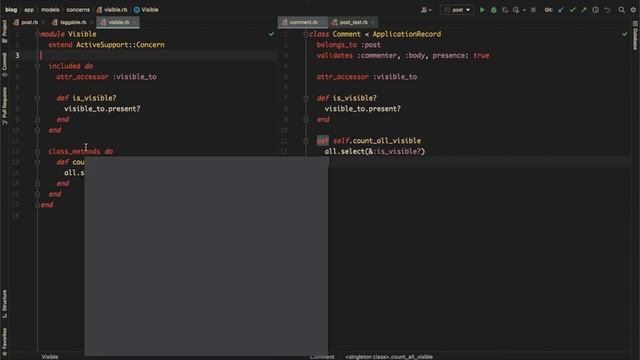Viewport: 640px width, 360px height.
Task: Click the models breadcrumb item
Action: (x=50, y=10)
